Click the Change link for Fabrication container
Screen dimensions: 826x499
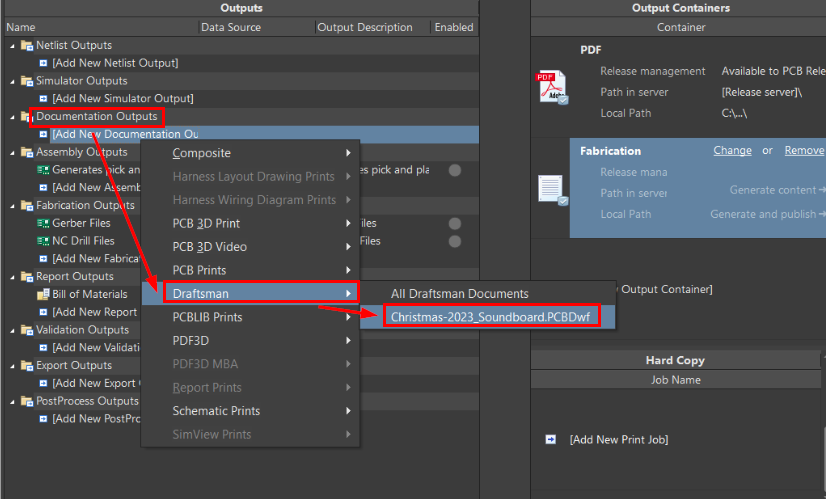point(732,151)
